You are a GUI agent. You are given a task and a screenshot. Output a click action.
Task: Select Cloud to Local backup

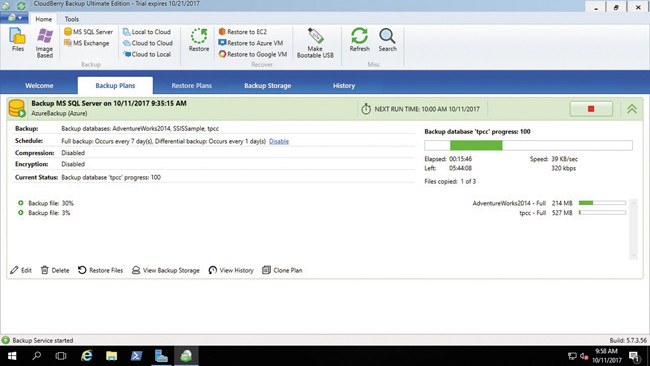tap(147, 54)
